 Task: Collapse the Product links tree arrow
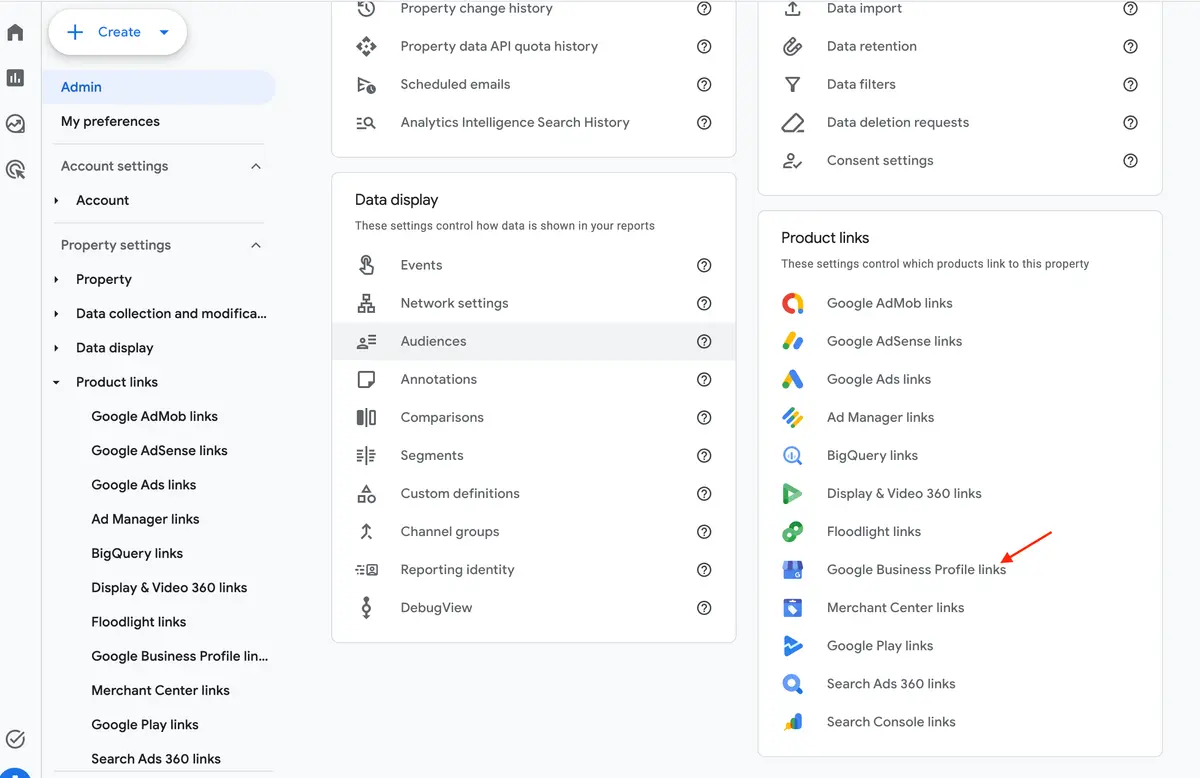(x=57, y=382)
